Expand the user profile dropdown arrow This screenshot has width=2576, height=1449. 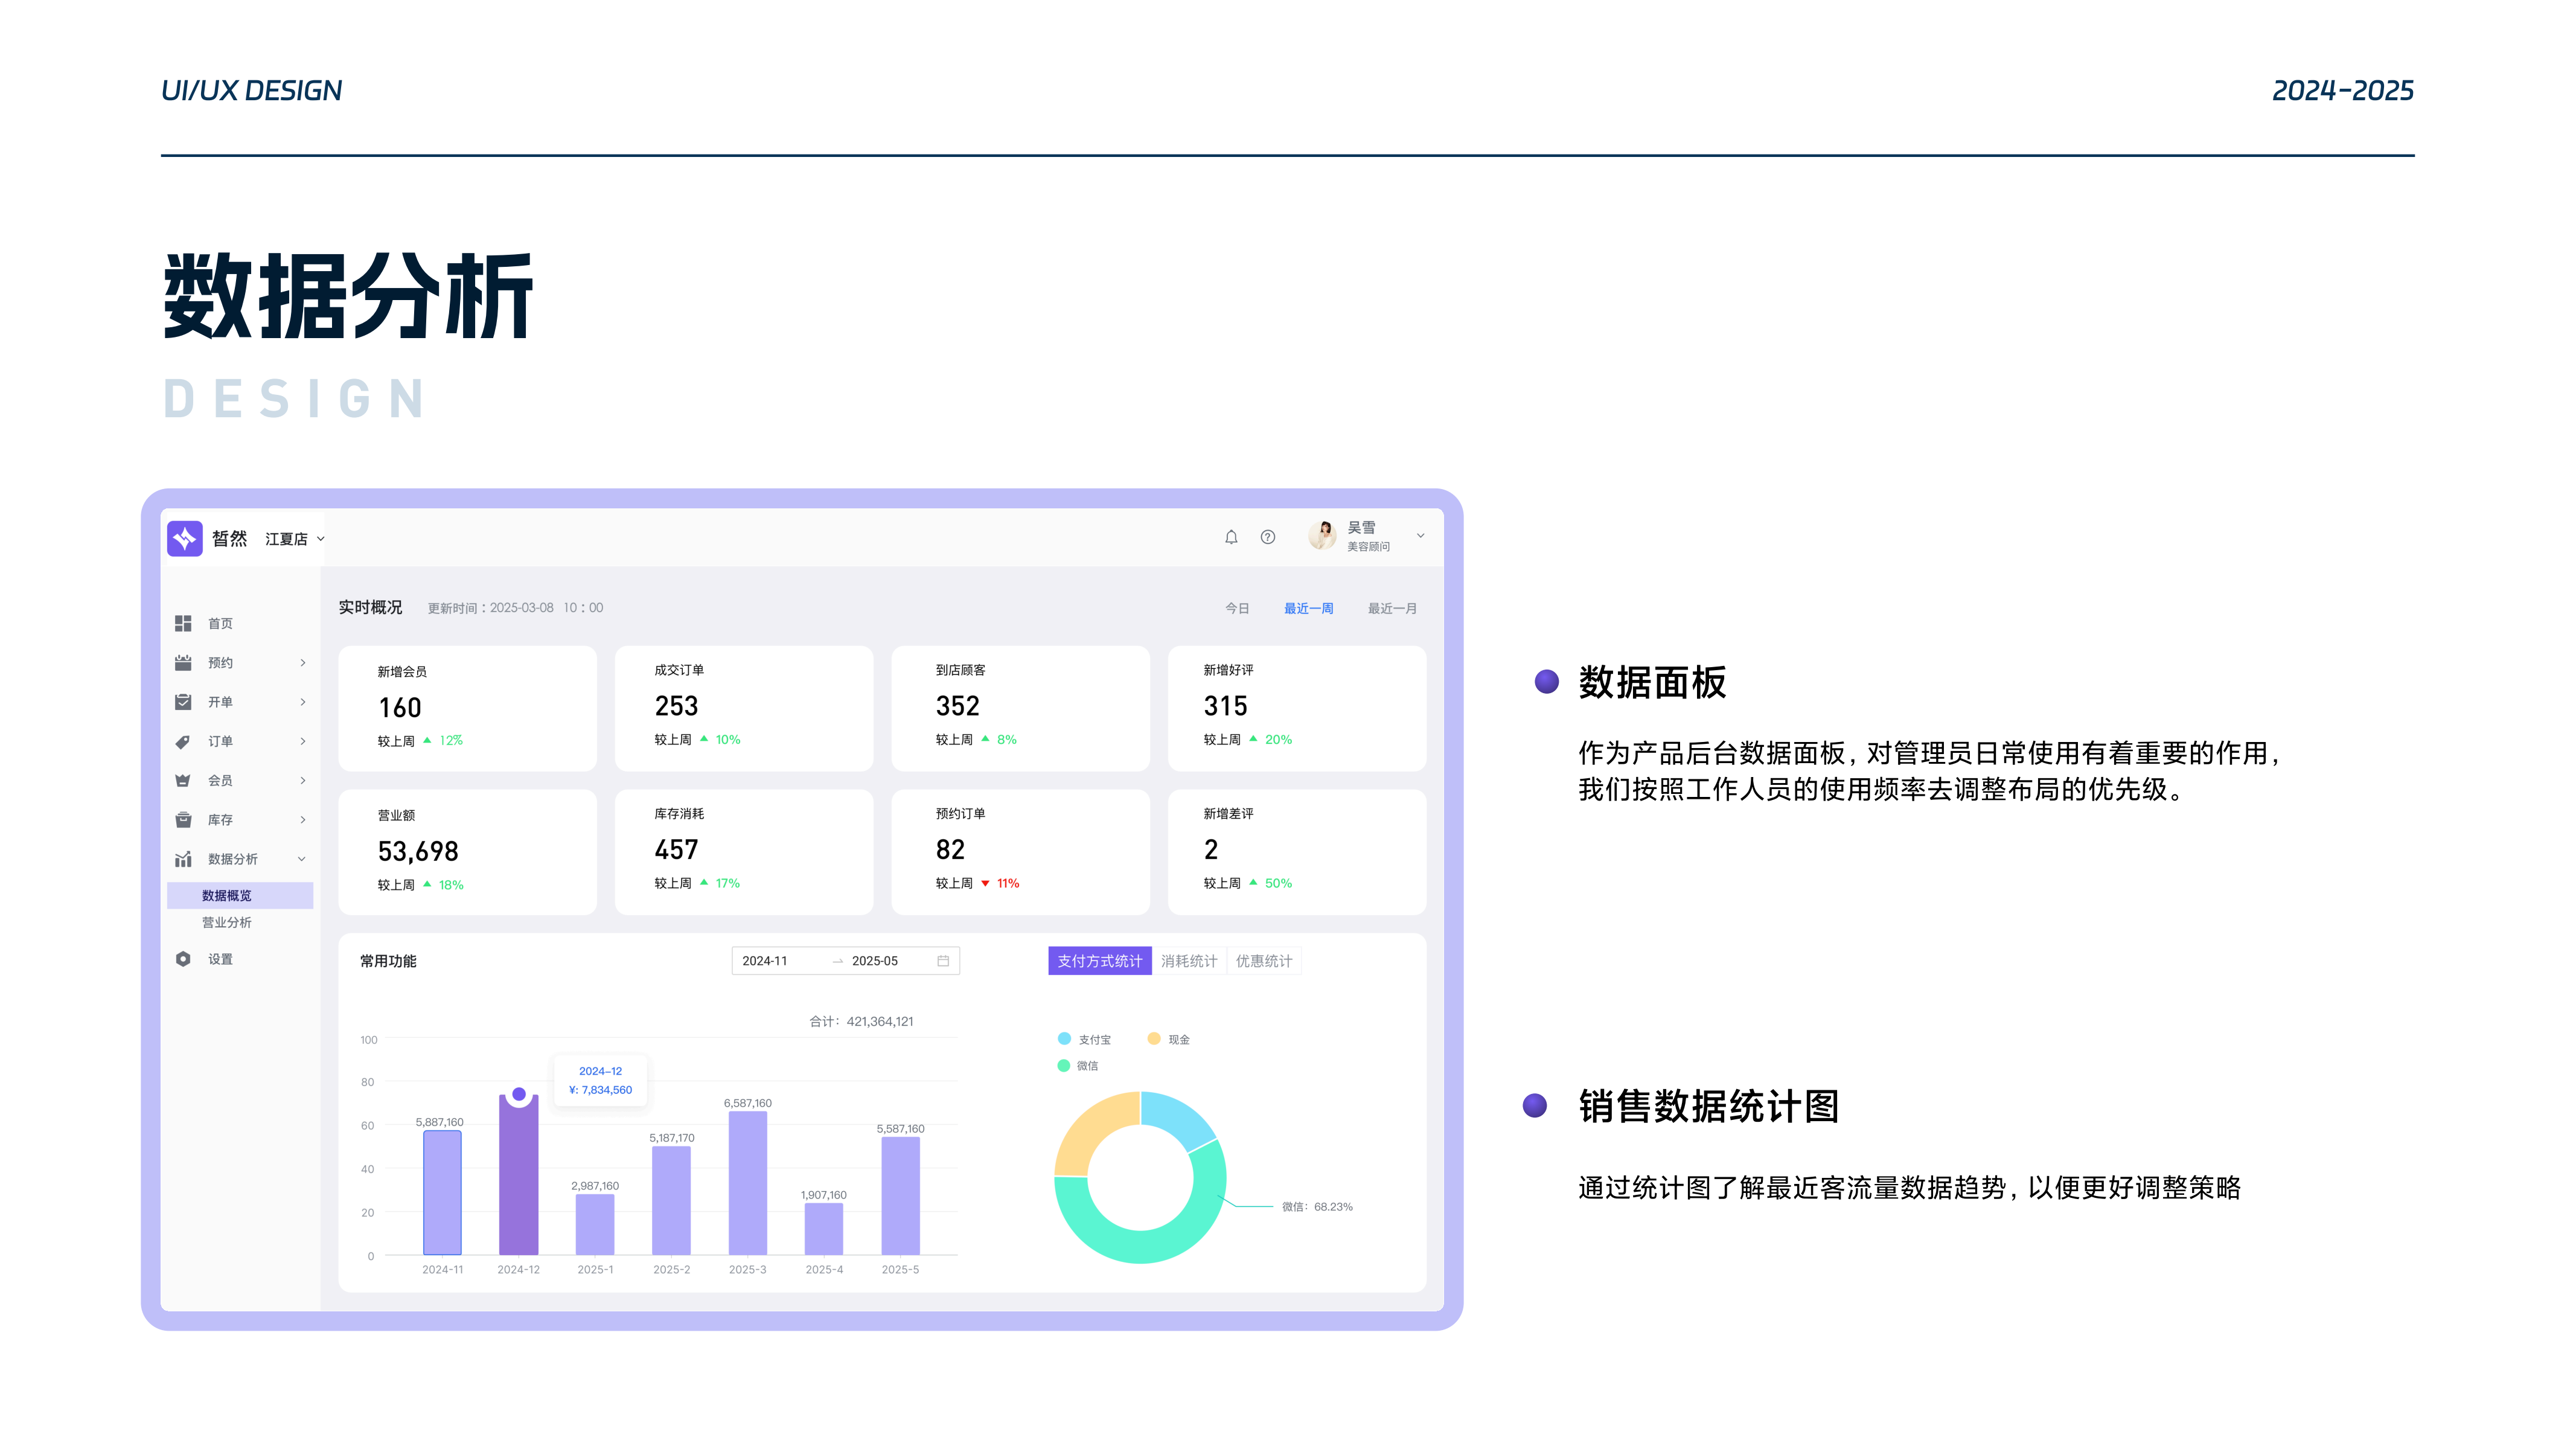tap(1420, 536)
